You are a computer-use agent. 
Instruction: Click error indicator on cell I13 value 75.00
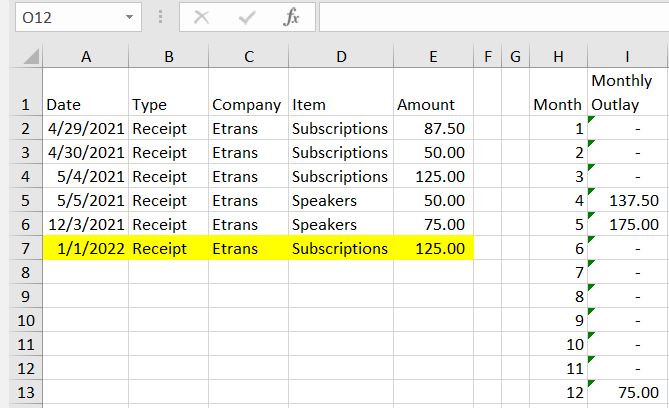(x=593, y=385)
